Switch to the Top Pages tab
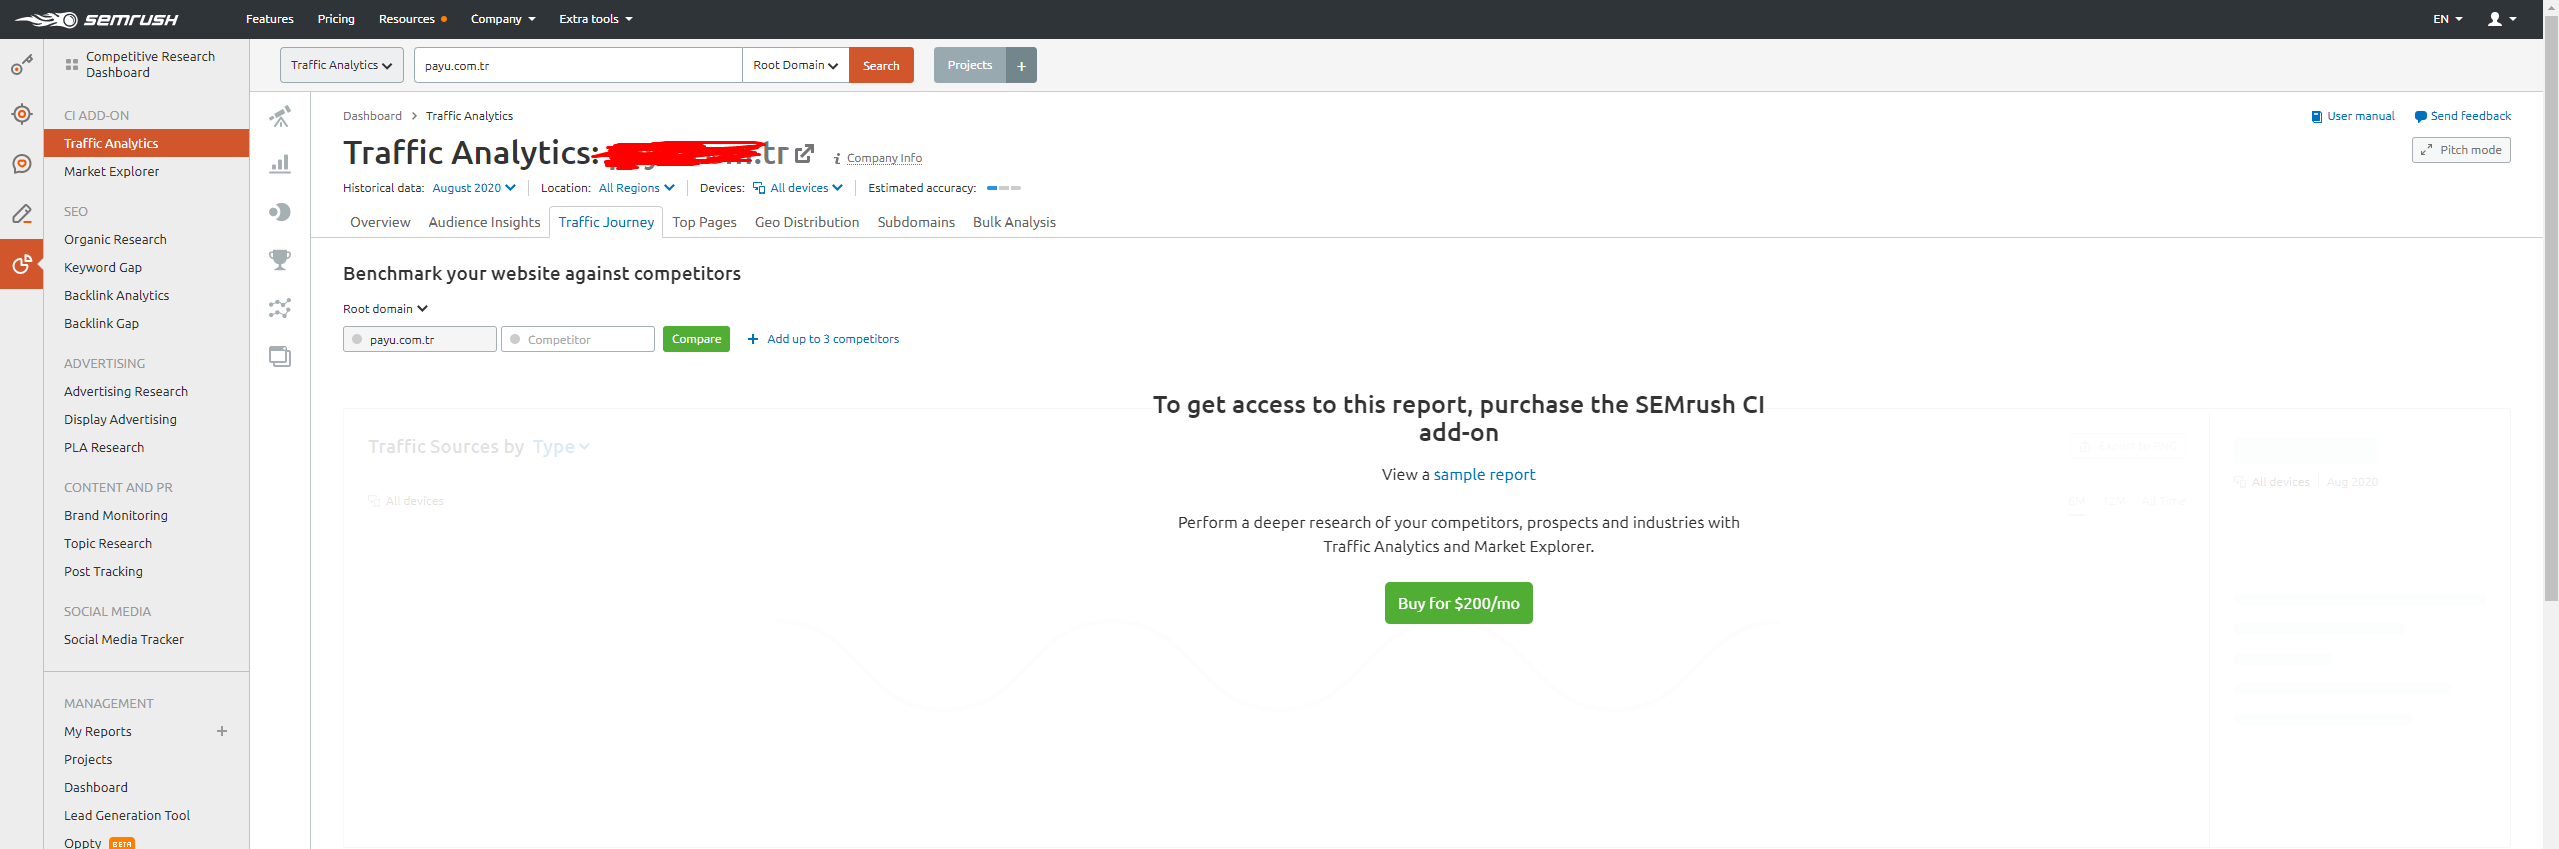 pyautogui.click(x=704, y=222)
